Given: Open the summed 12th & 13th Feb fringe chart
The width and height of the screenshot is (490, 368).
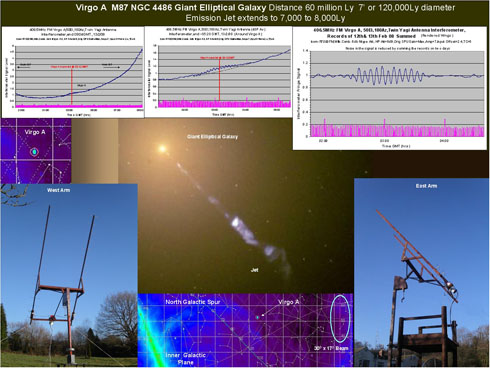Looking at the screenshot, I should 390,88.
